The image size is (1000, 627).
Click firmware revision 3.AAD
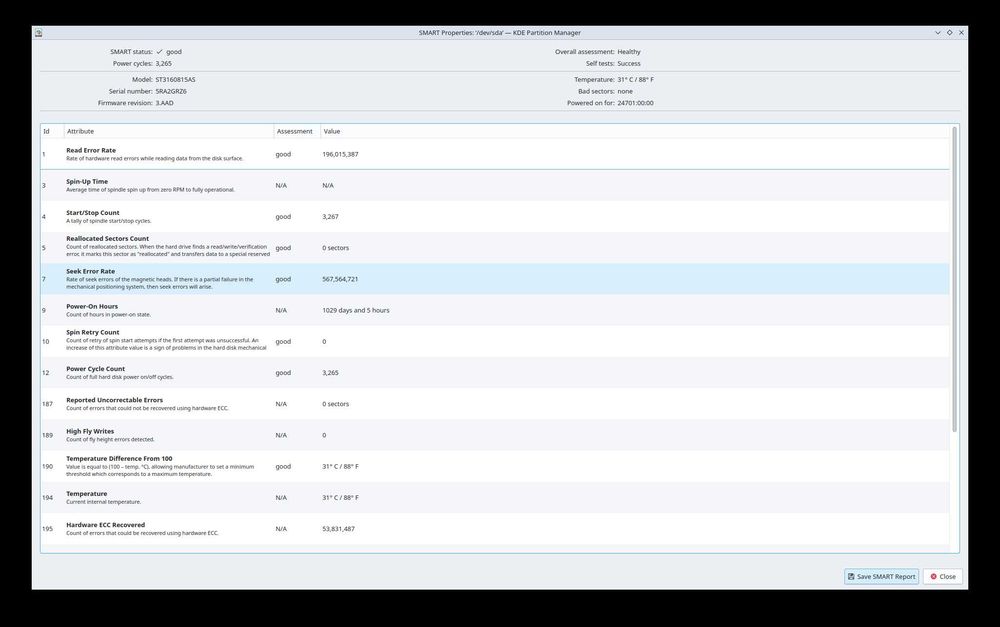(165, 103)
